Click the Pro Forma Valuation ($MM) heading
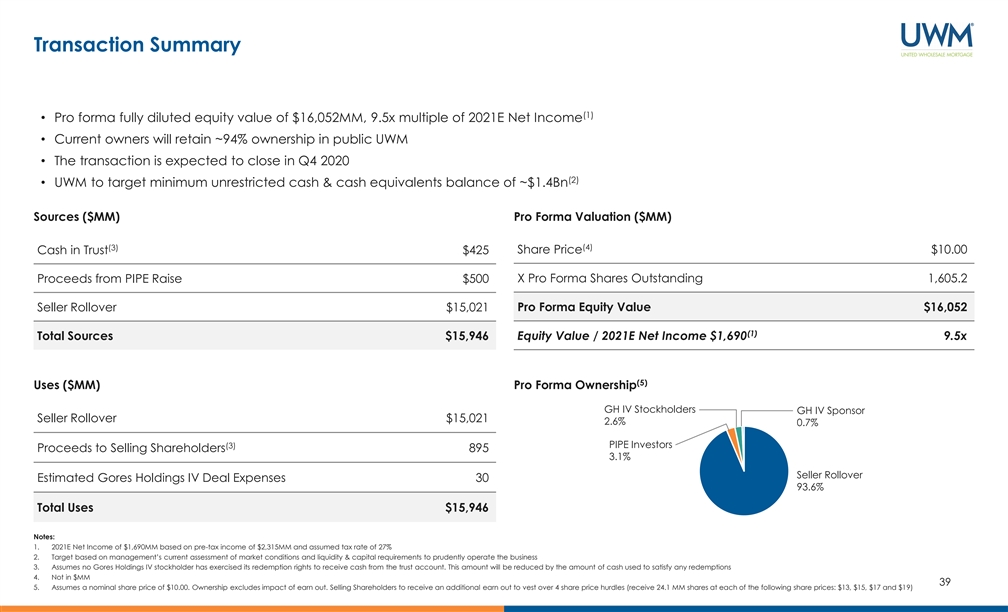 (592, 217)
